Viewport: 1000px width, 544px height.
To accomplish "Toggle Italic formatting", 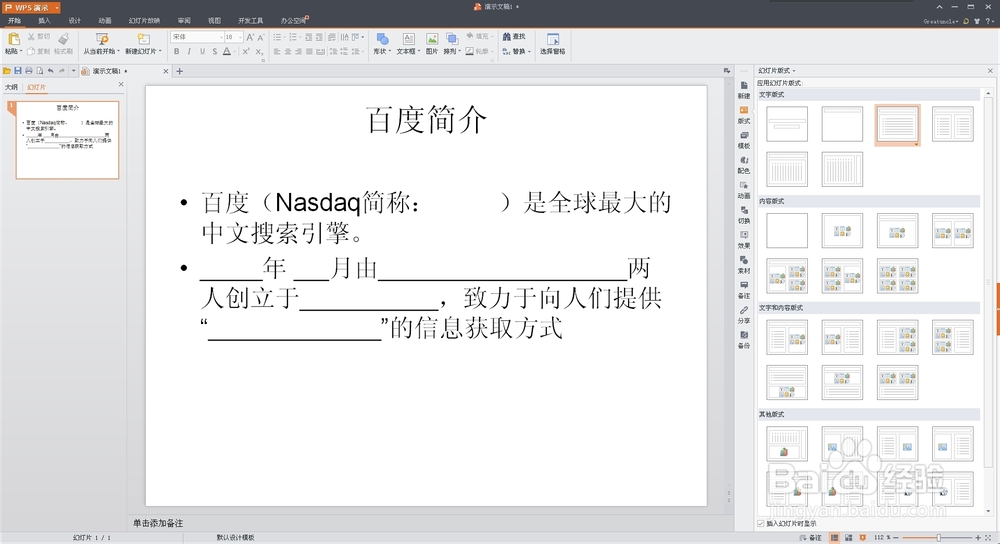I will 189,52.
